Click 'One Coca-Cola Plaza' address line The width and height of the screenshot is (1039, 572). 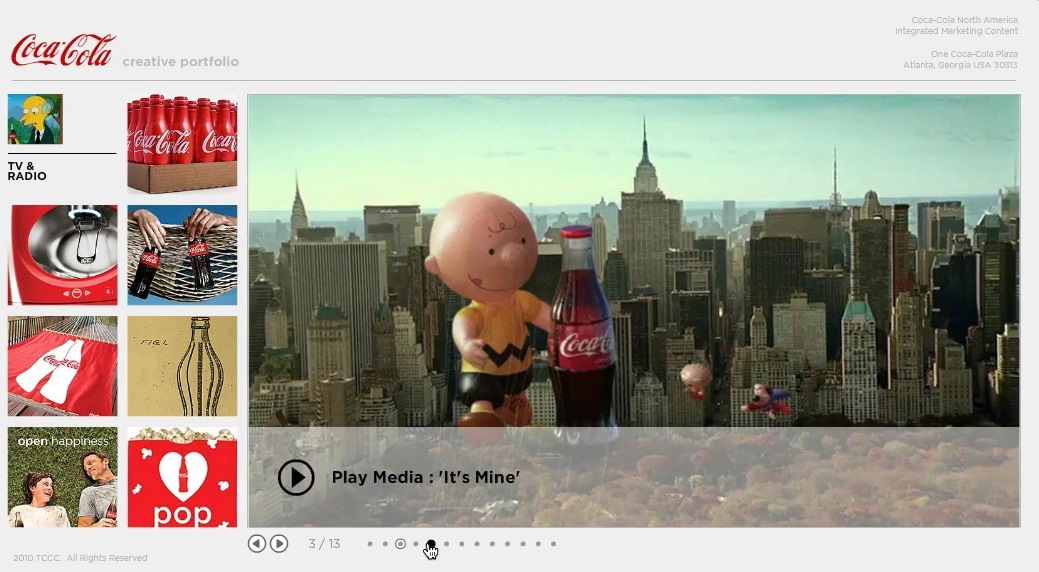(974, 54)
